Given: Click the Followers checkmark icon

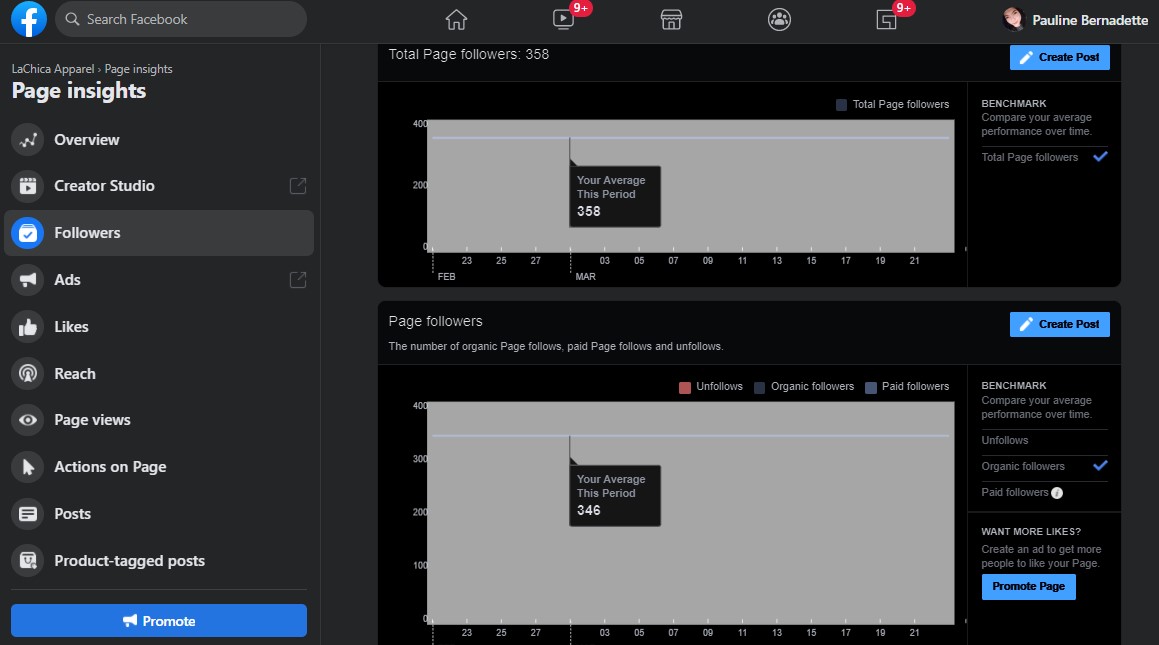Looking at the screenshot, I should (x=27, y=233).
